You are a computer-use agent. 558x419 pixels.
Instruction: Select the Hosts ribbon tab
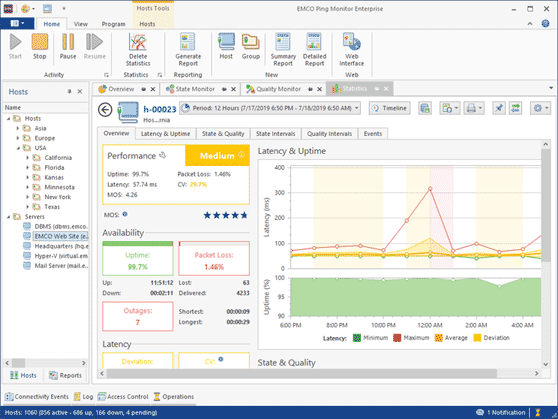tap(147, 24)
